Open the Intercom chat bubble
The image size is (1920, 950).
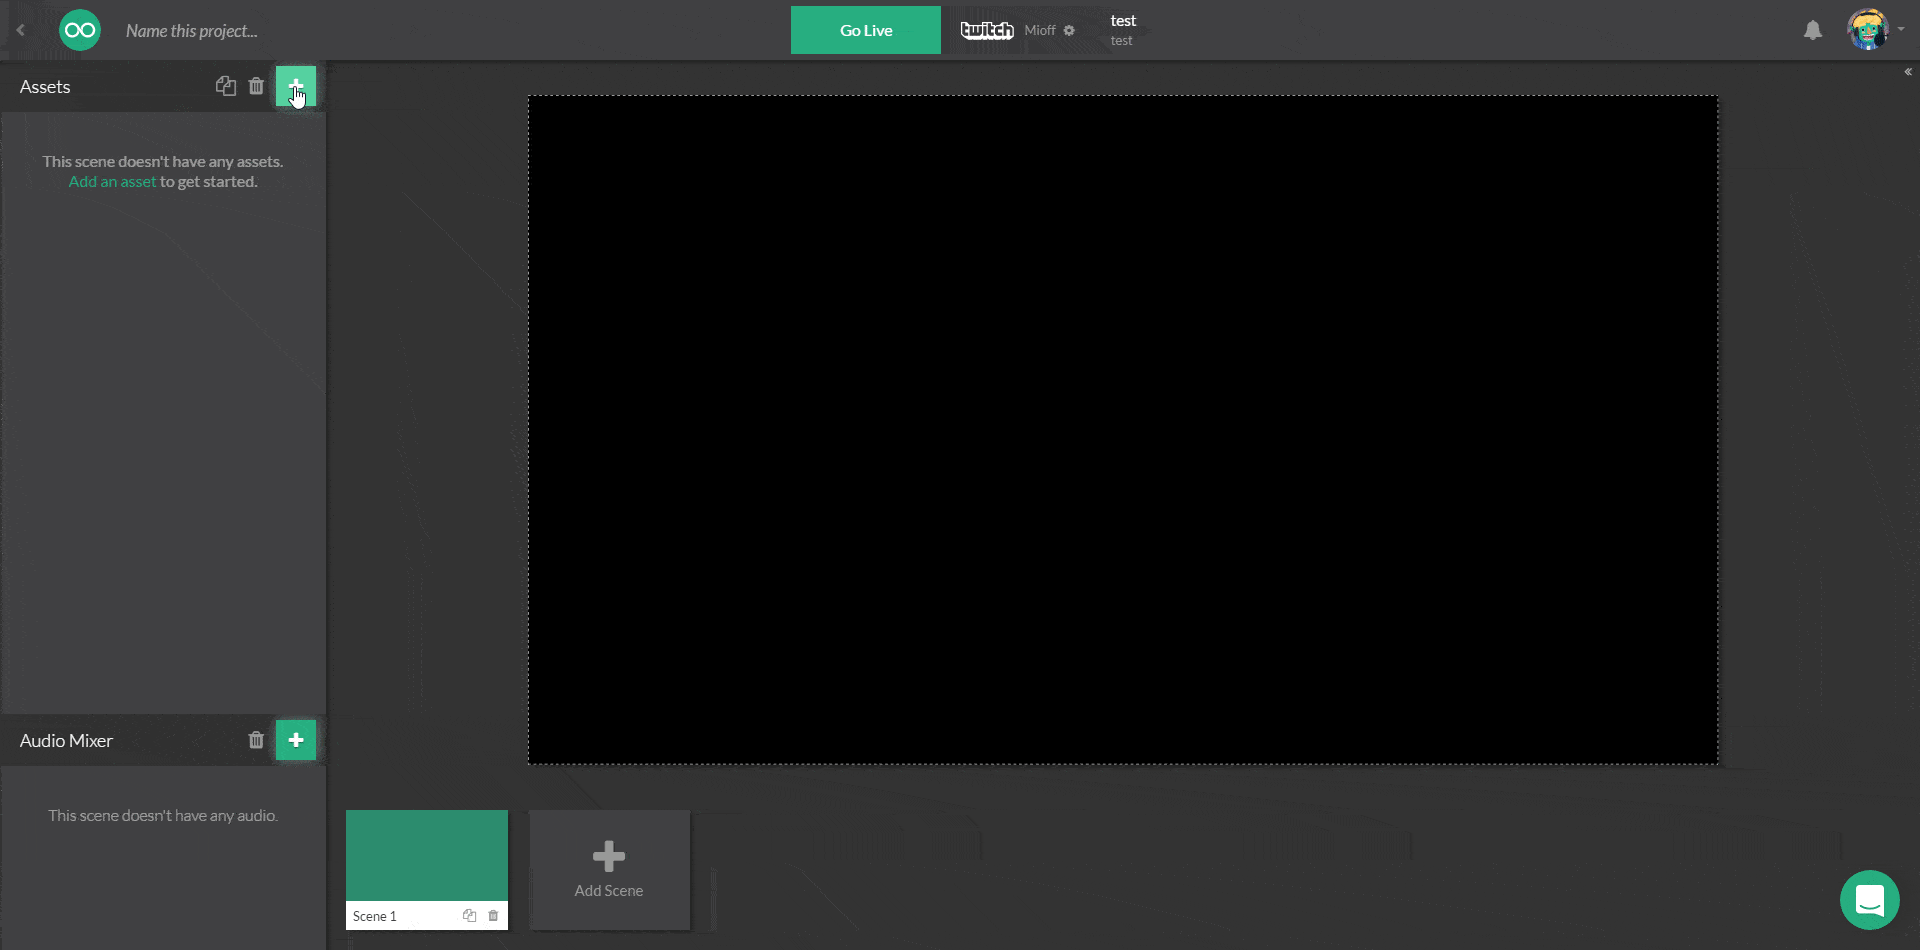coord(1871,900)
